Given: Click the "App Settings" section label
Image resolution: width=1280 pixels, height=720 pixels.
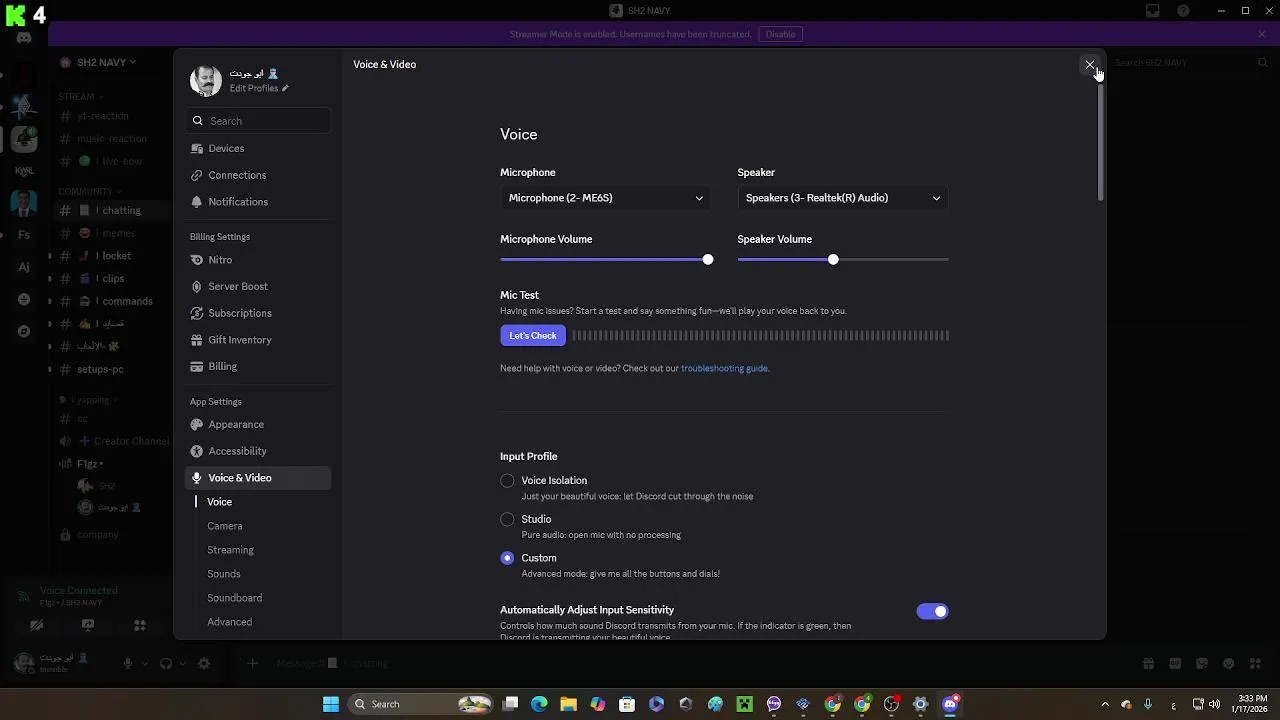Looking at the screenshot, I should pos(216,402).
